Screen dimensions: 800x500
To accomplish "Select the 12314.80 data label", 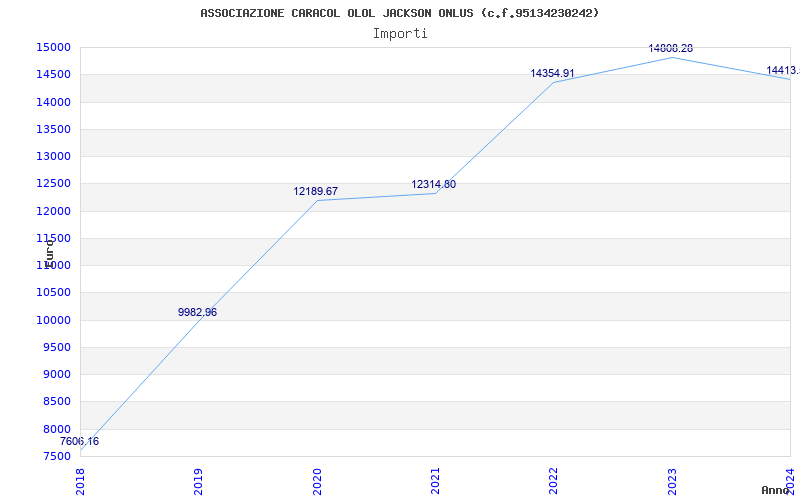I will pos(434,185).
